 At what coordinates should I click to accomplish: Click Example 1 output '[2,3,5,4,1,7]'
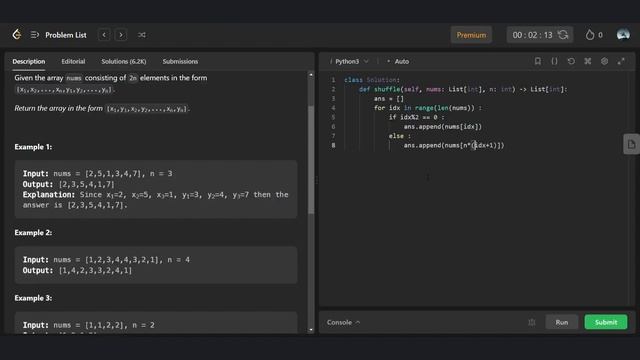click(87, 184)
